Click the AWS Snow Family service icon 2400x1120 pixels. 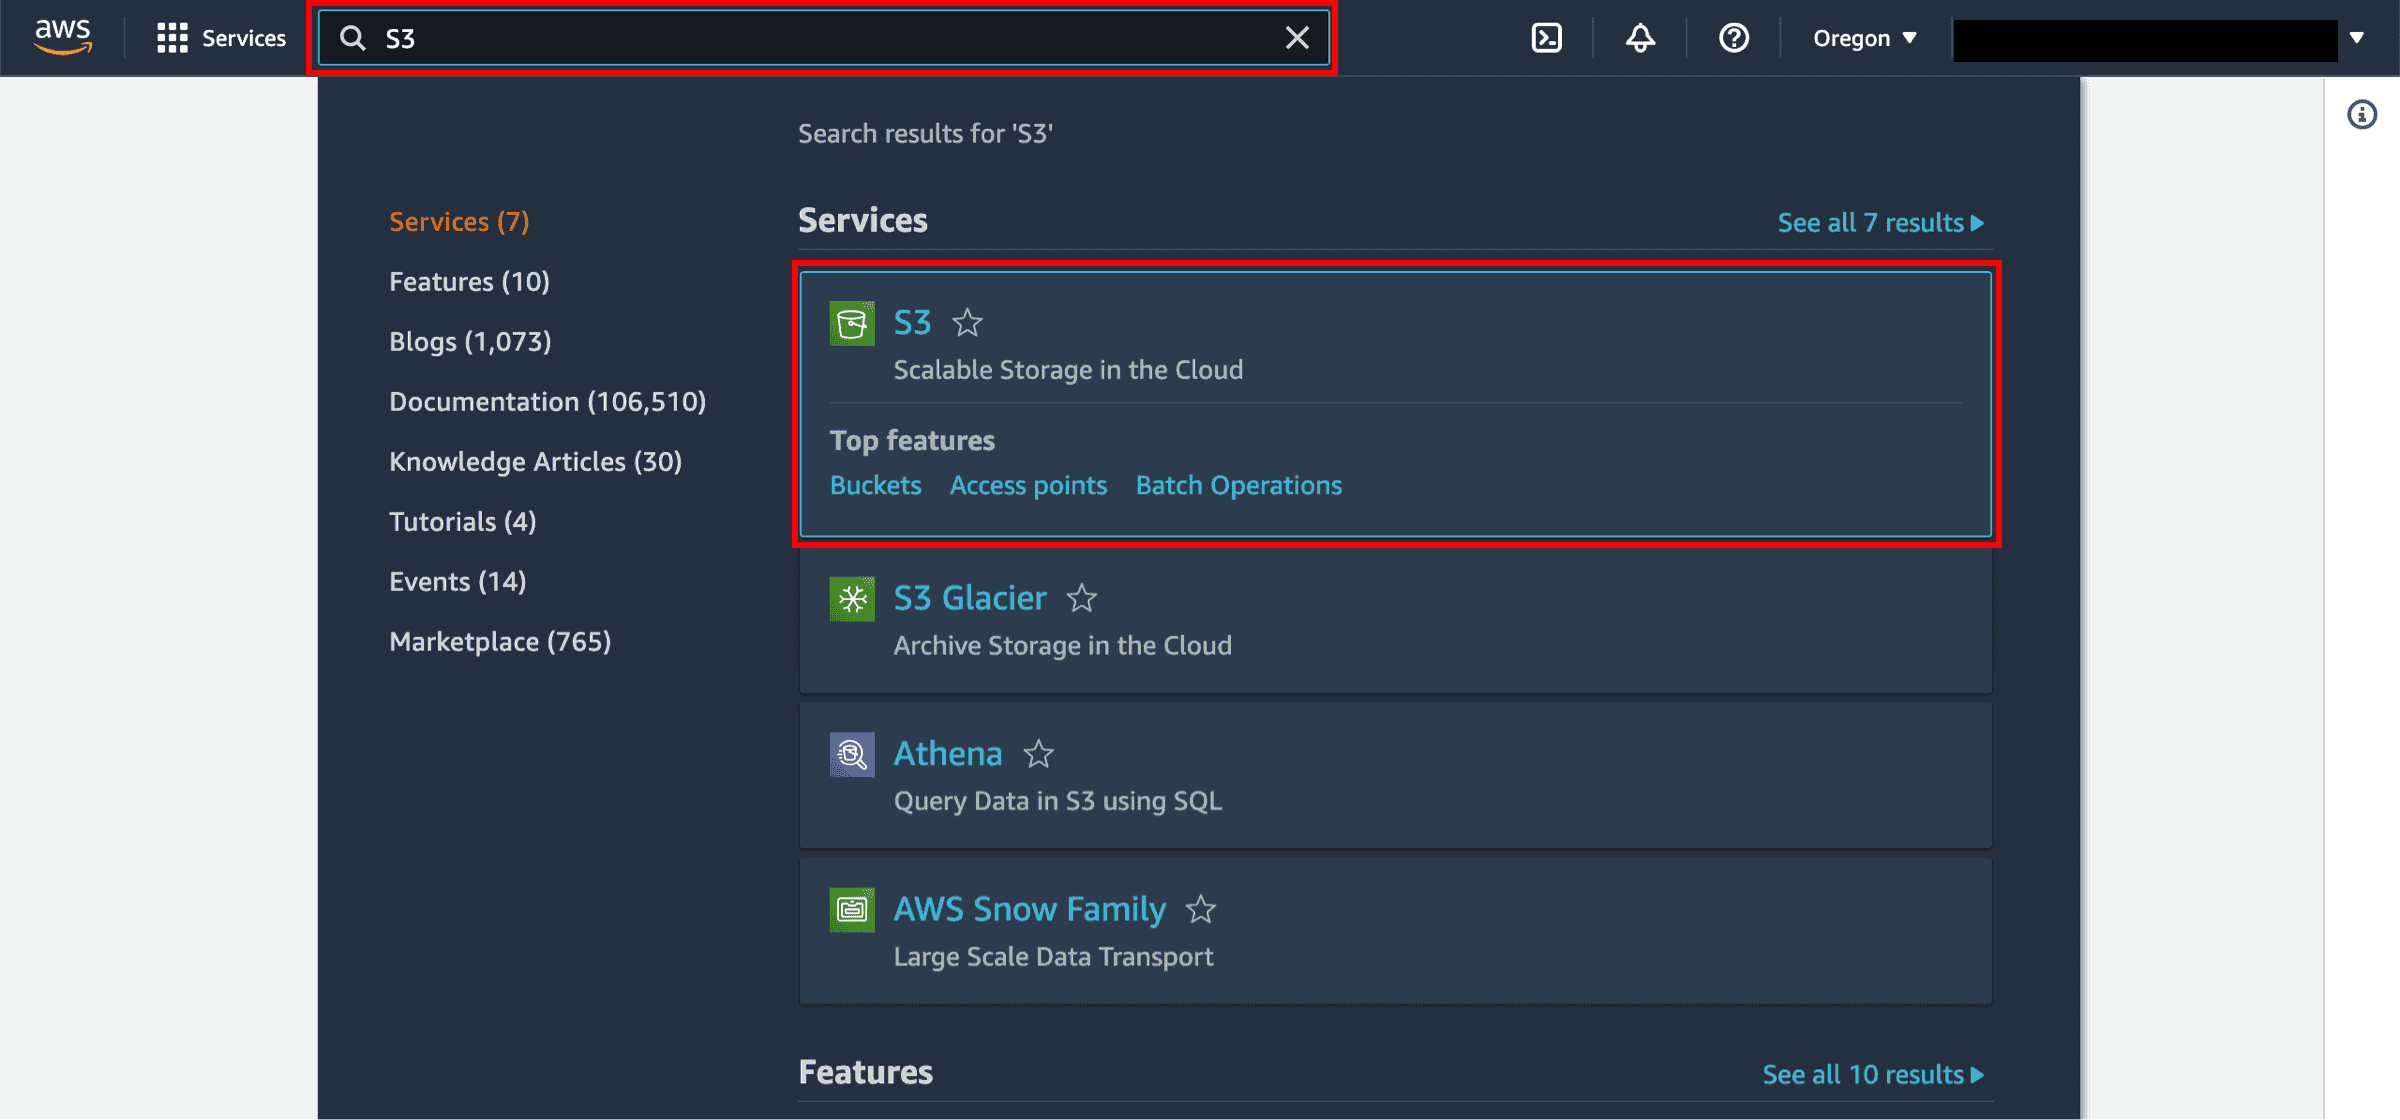tap(851, 907)
